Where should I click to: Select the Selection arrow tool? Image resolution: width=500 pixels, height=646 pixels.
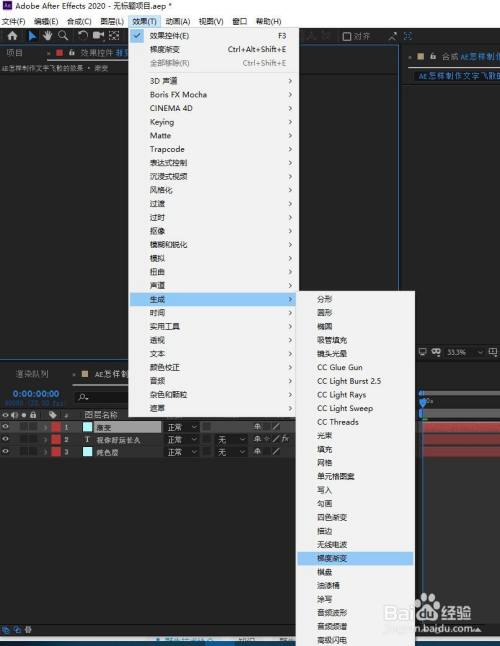click(x=32, y=36)
